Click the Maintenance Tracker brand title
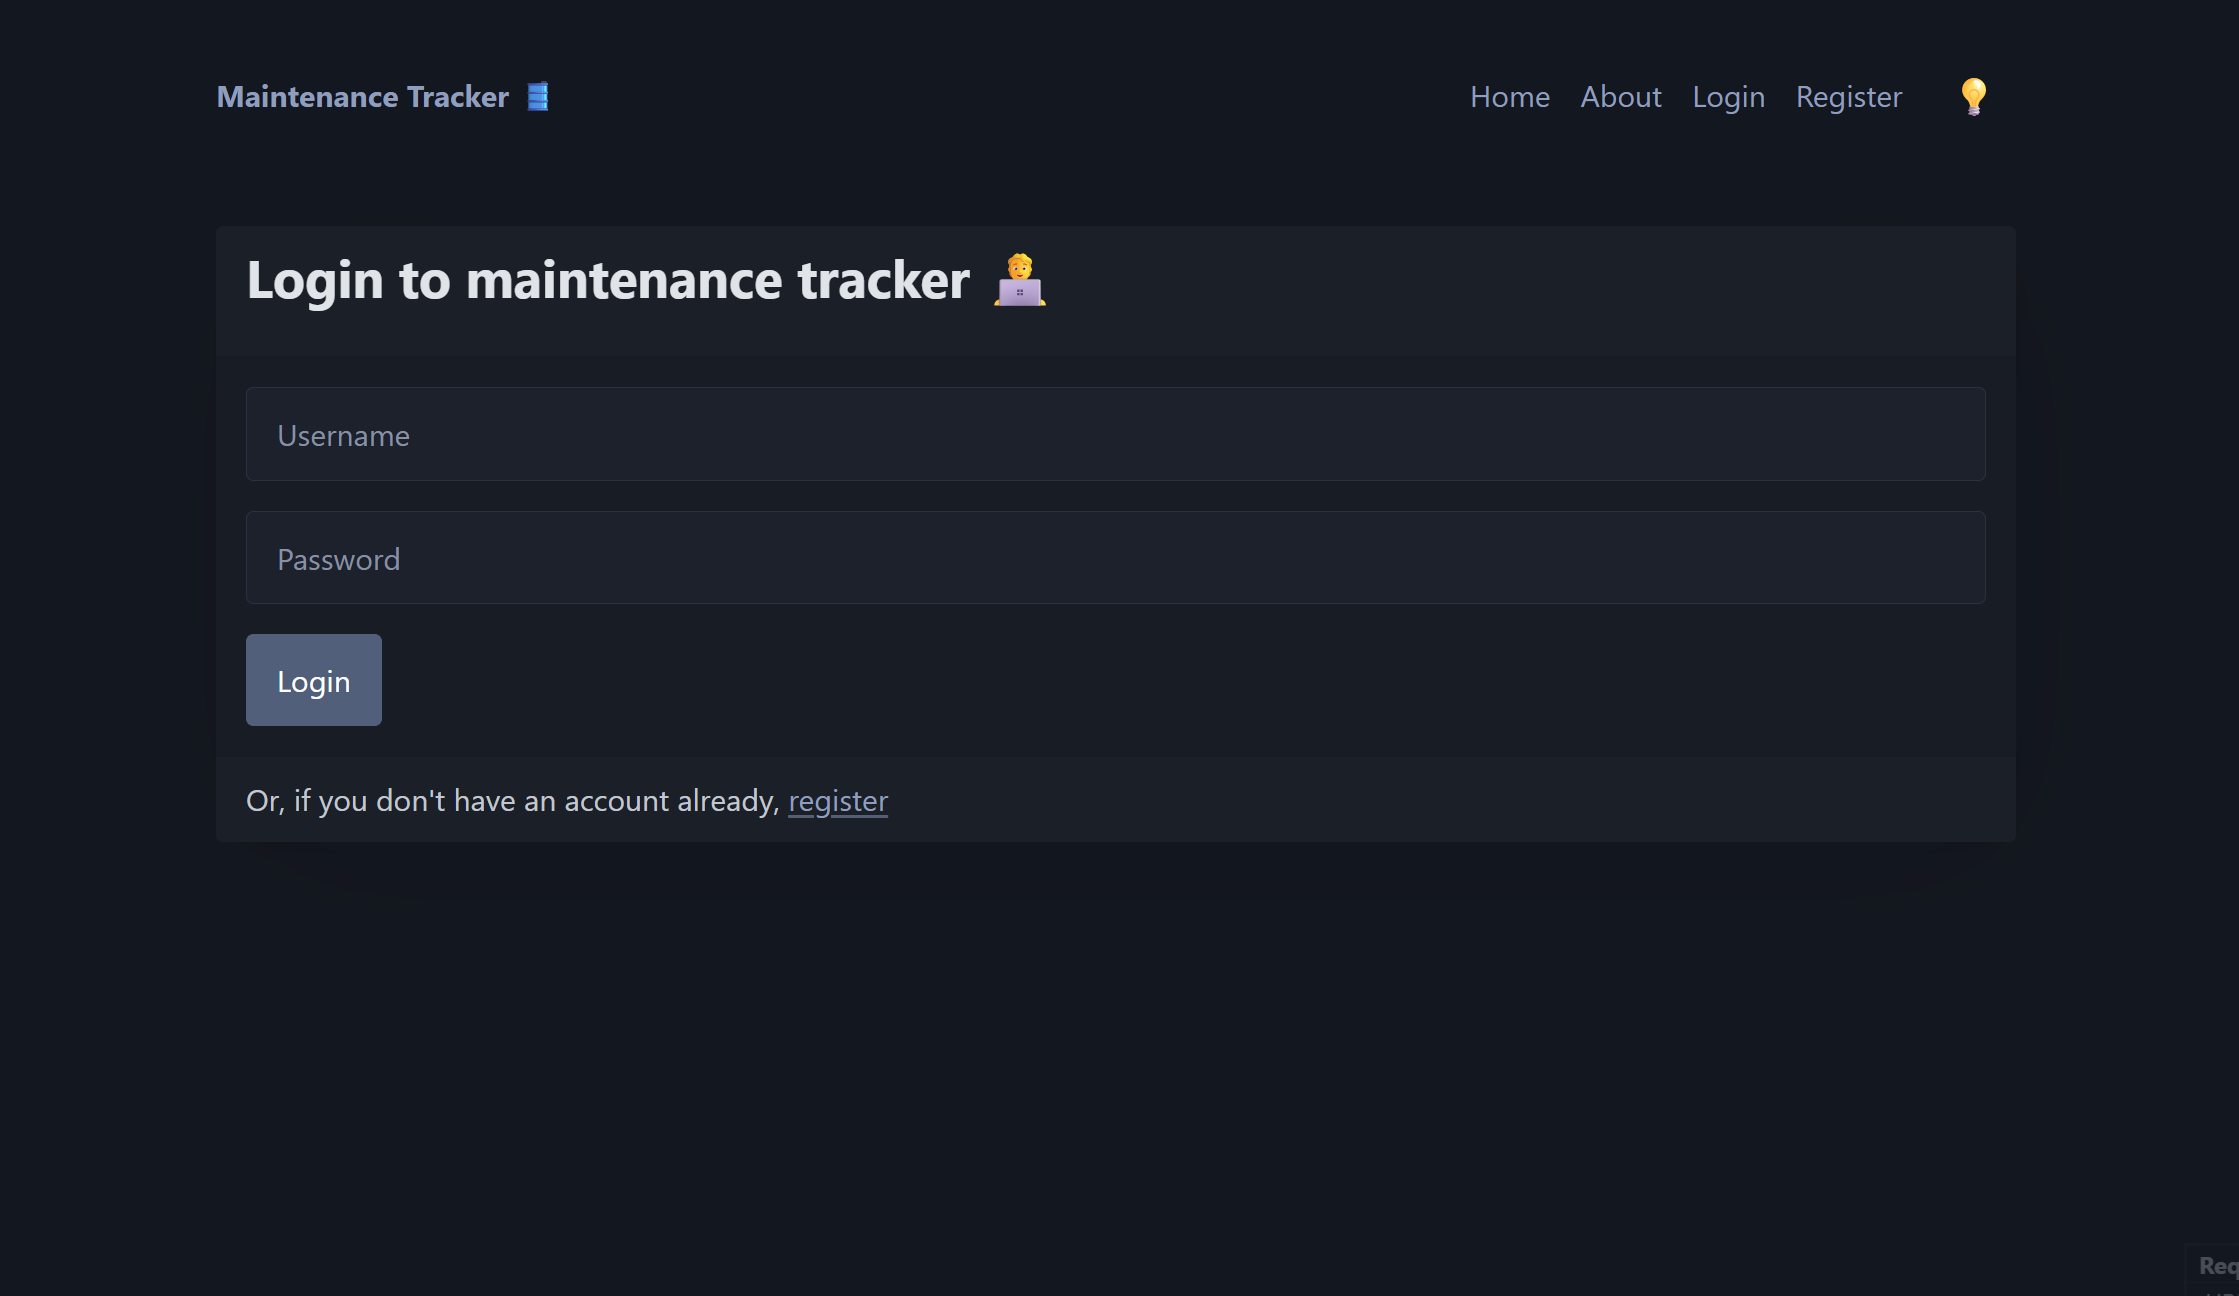Image resolution: width=2239 pixels, height=1296 pixels. point(363,97)
